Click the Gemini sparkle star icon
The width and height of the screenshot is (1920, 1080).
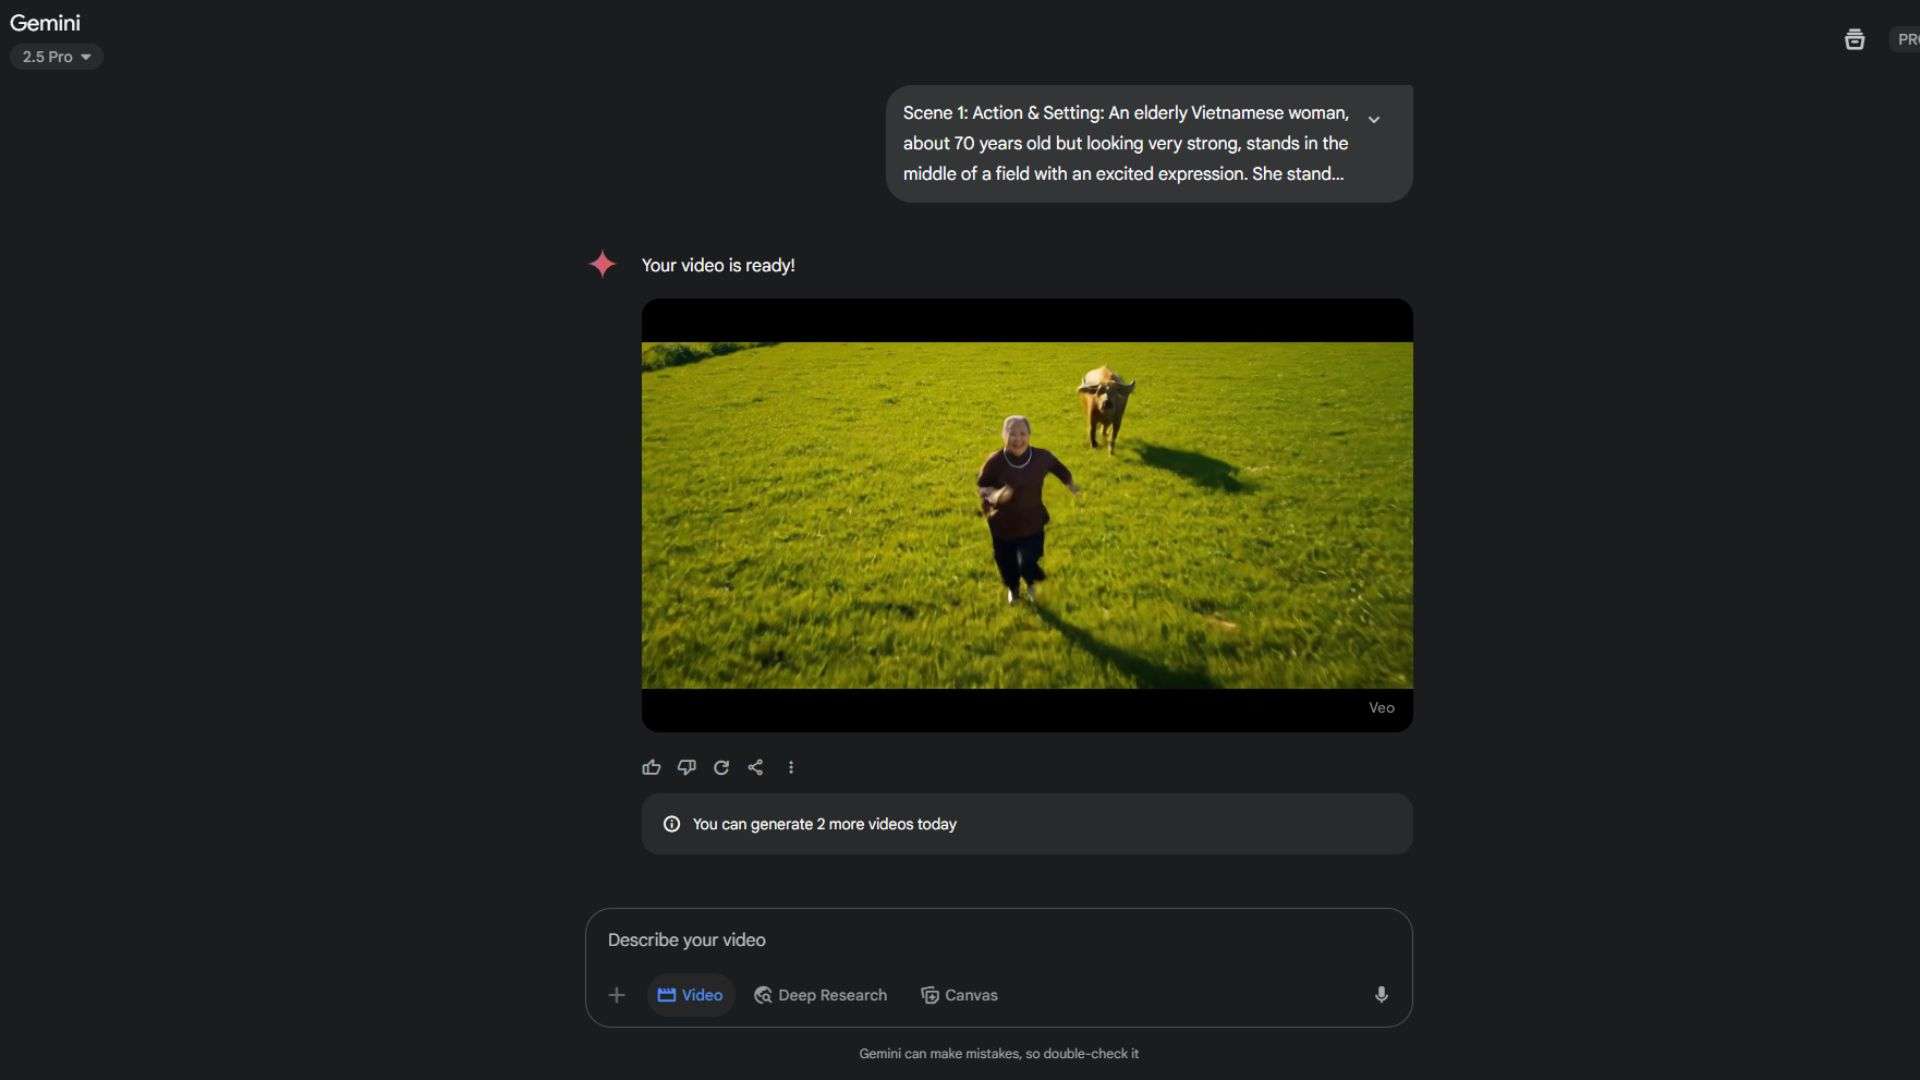(x=602, y=264)
